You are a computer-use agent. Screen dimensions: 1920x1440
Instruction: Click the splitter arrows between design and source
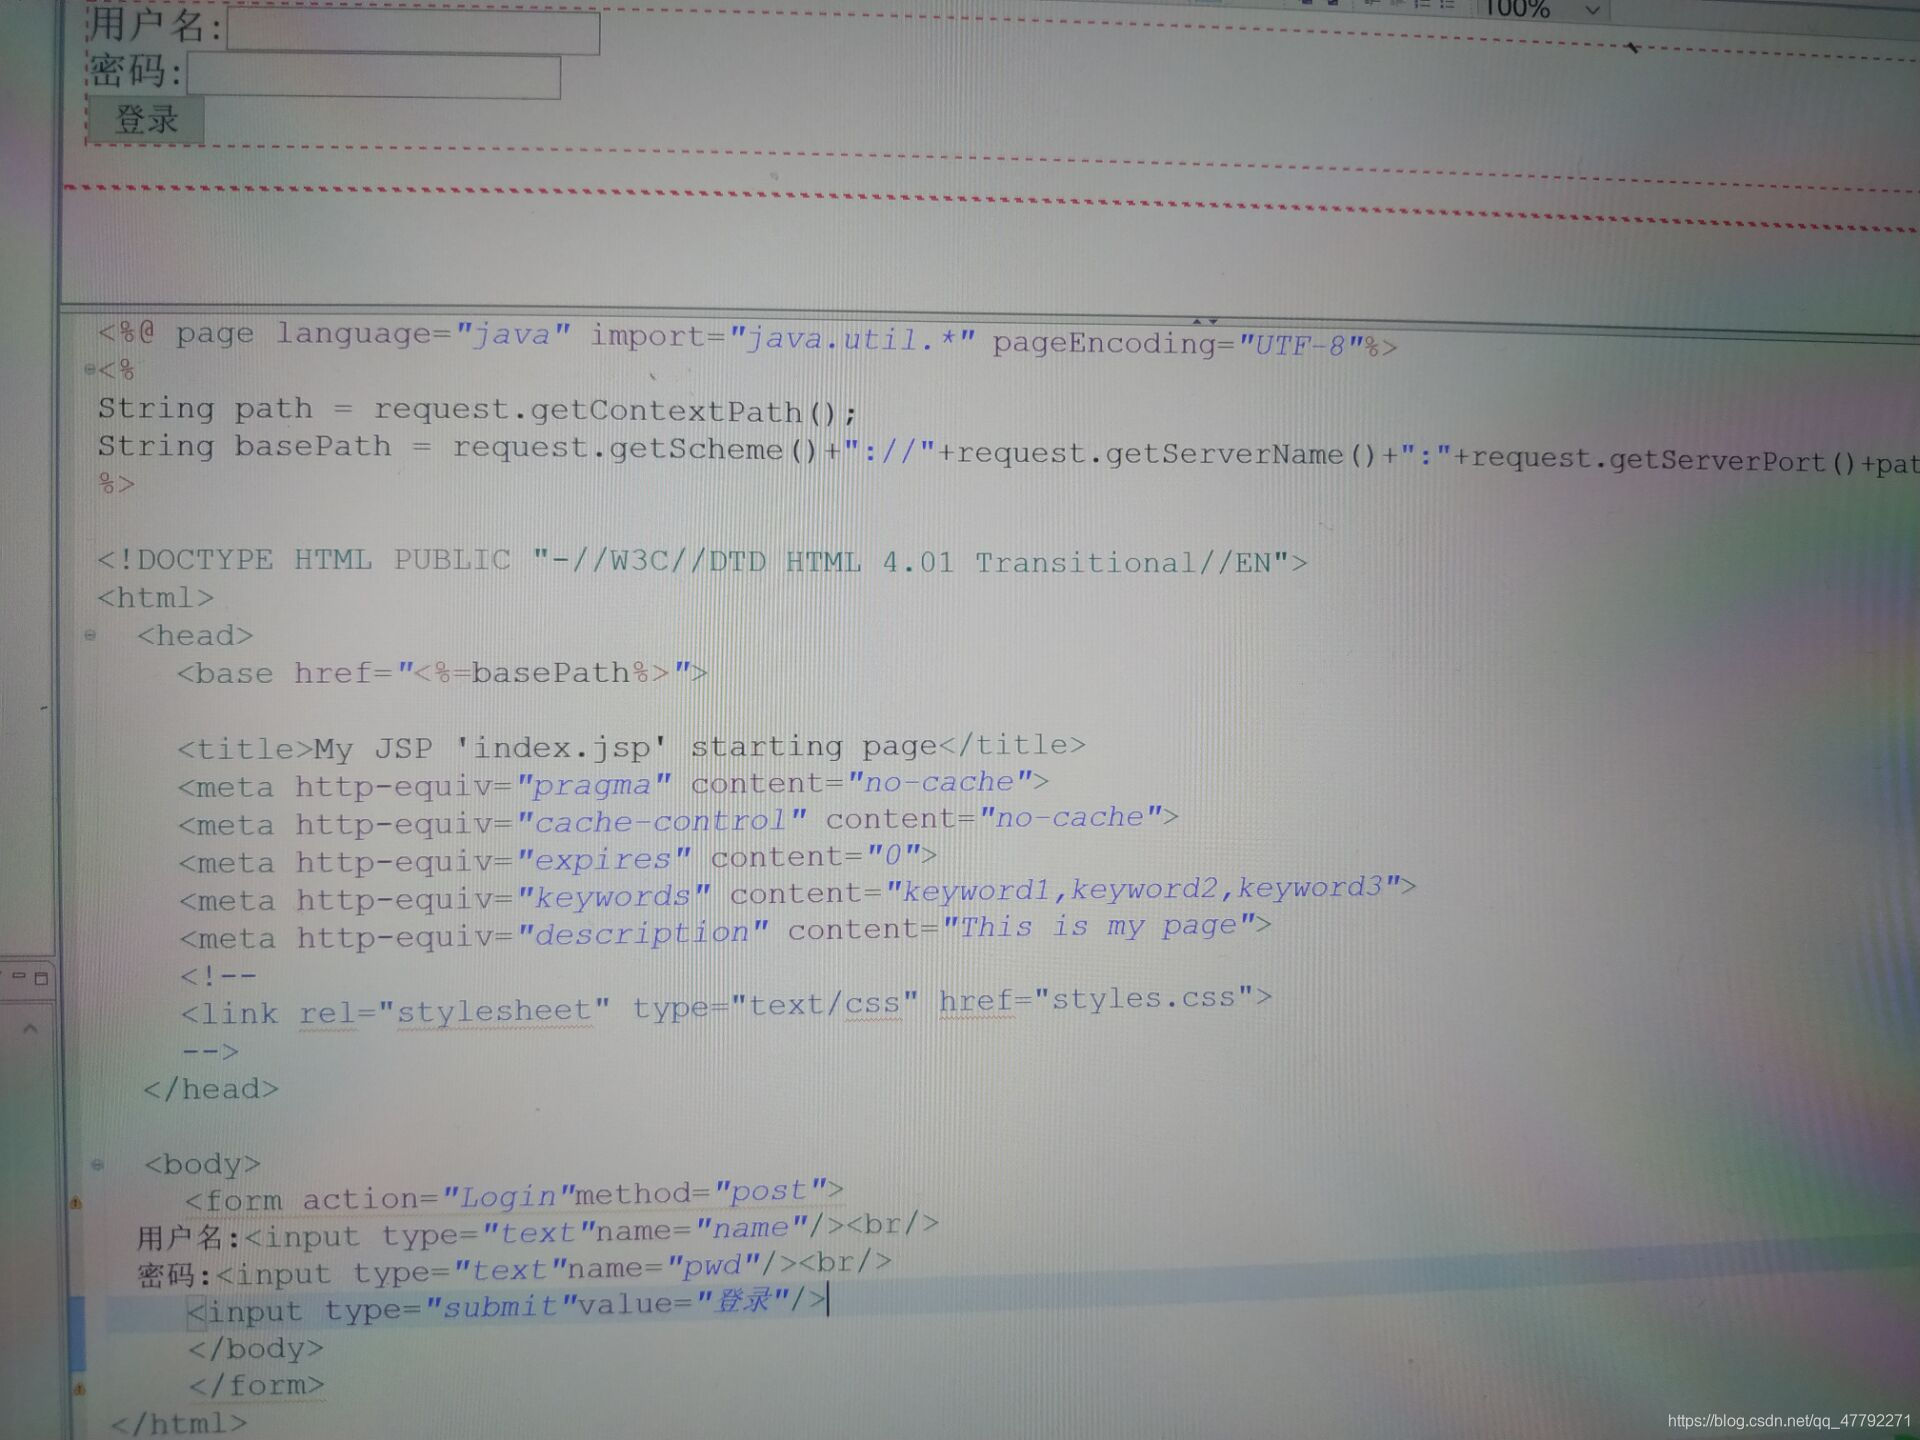[x=1205, y=321]
